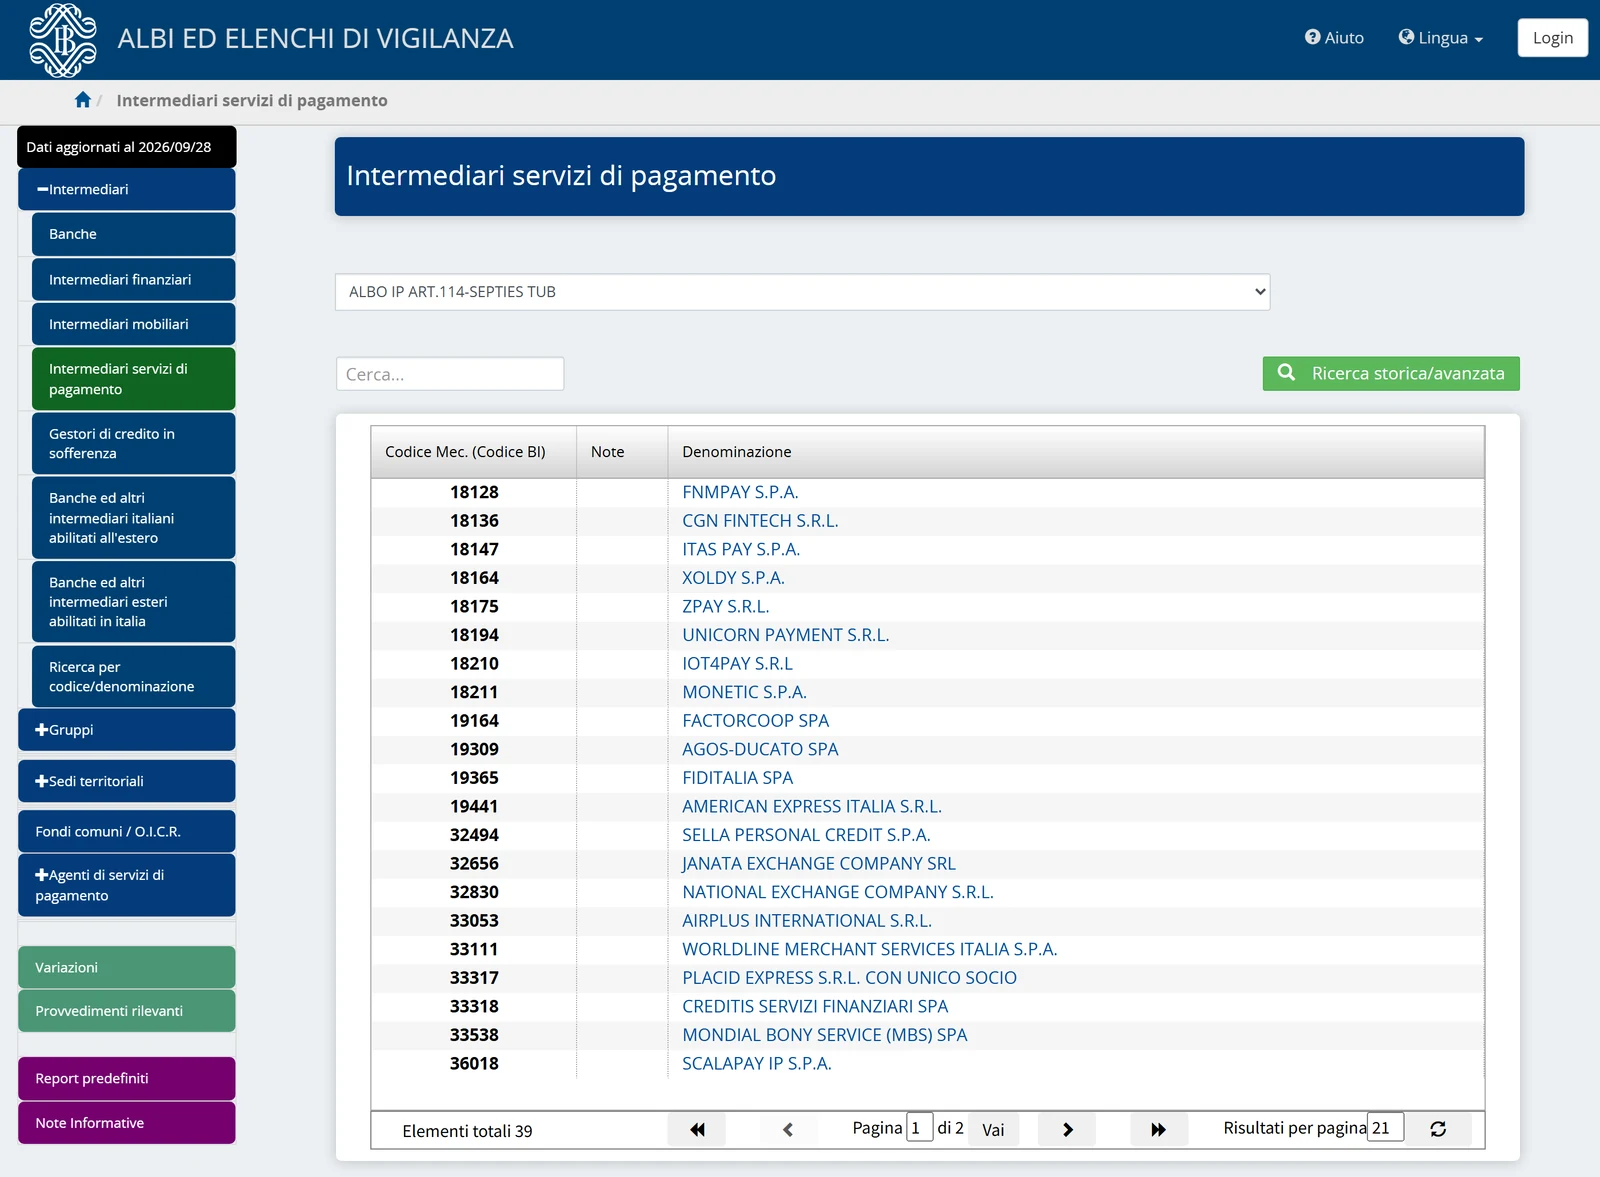Expand Agenti di servizi di pagamento
The width and height of the screenshot is (1600, 1177).
coord(127,885)
